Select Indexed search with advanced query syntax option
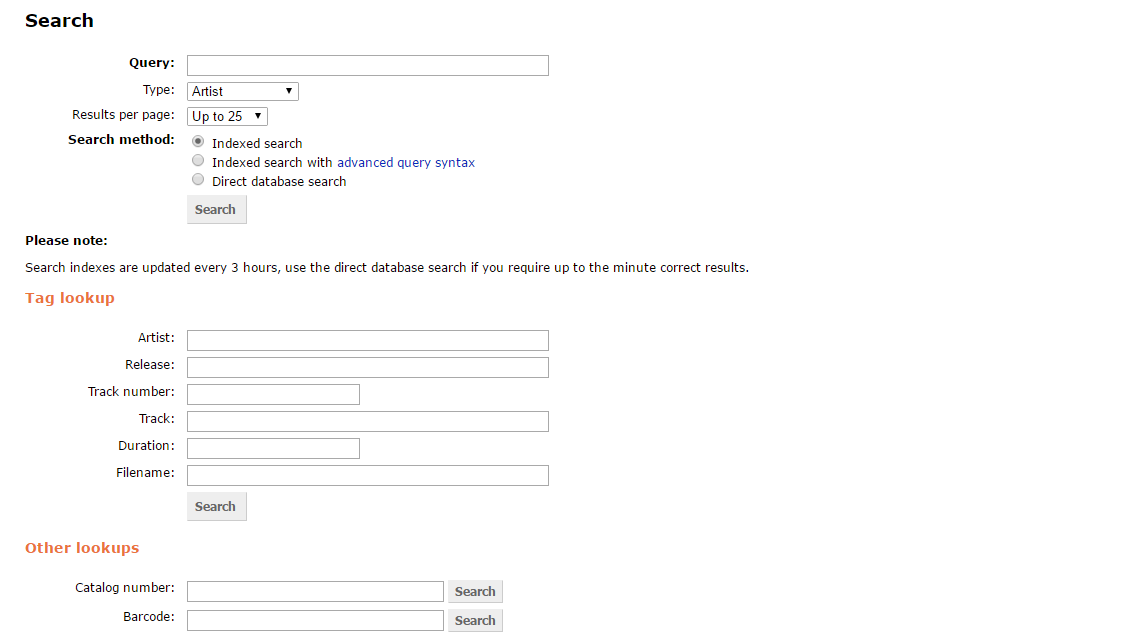 pos(198,161)
